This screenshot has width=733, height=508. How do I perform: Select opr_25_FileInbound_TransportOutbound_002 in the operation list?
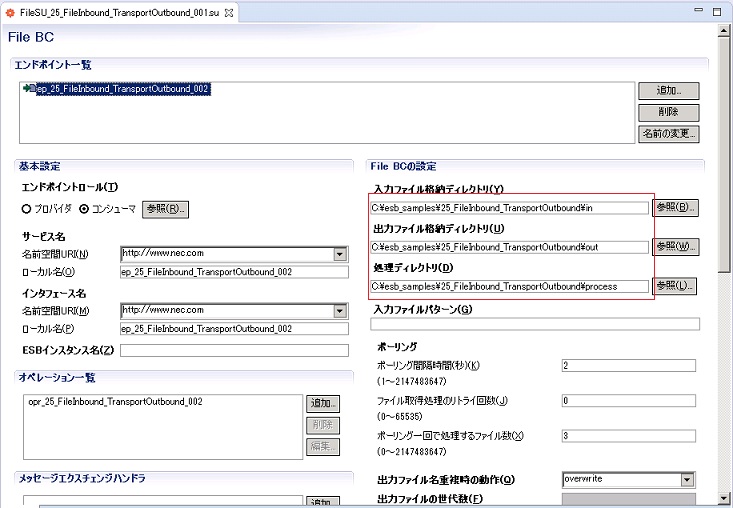(113, 402)
